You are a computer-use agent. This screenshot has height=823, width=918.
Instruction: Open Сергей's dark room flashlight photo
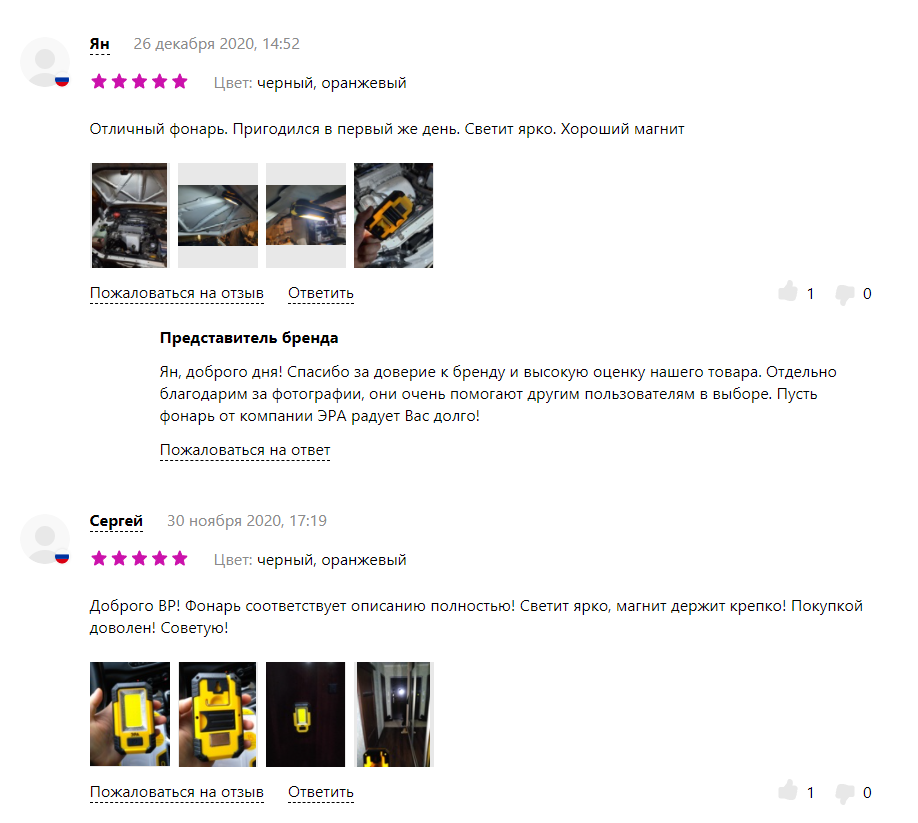(x=306, y=714)
